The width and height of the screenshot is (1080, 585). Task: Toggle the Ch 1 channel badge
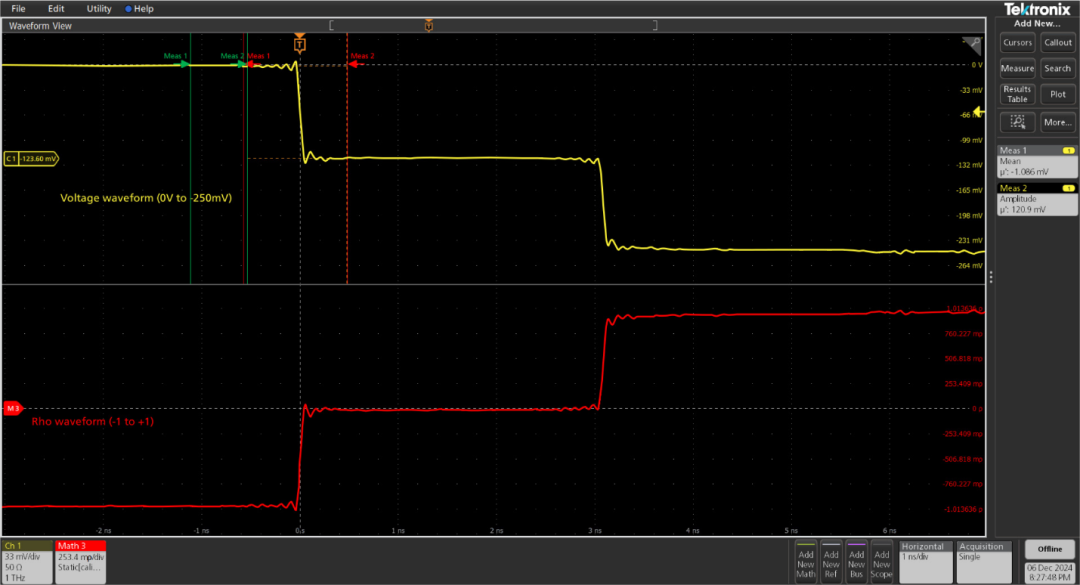click(x=25, y=562)
